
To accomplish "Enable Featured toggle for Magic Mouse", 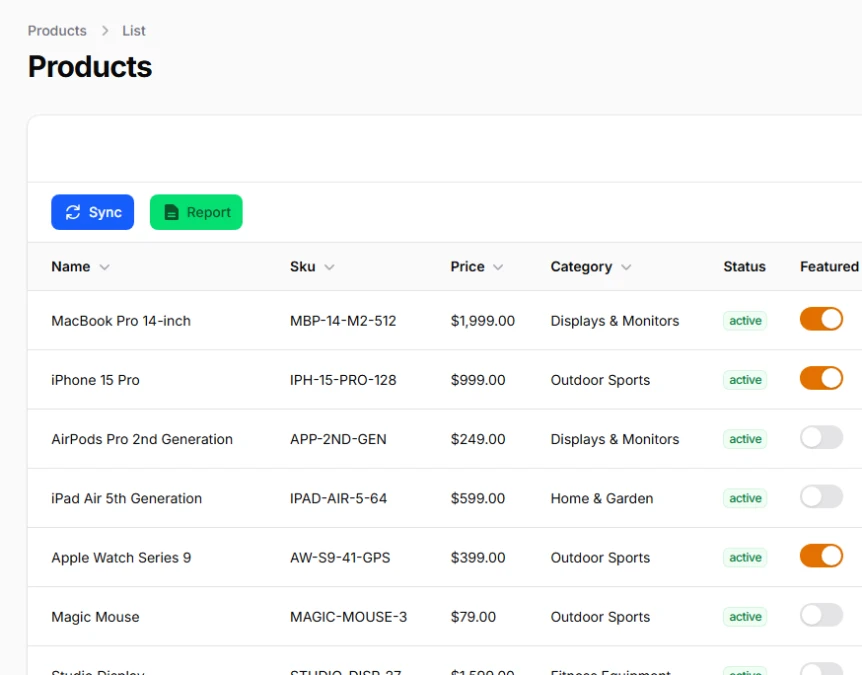I will pyautogui.click(x=821, y=615).
